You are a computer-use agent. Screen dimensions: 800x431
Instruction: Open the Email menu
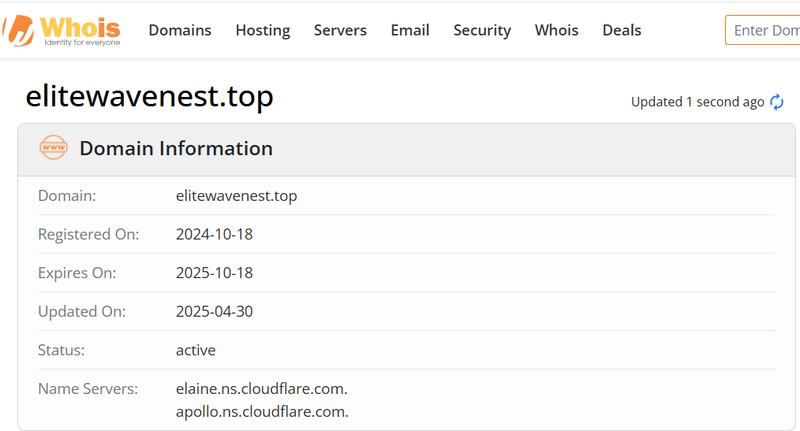click(410, 30)
